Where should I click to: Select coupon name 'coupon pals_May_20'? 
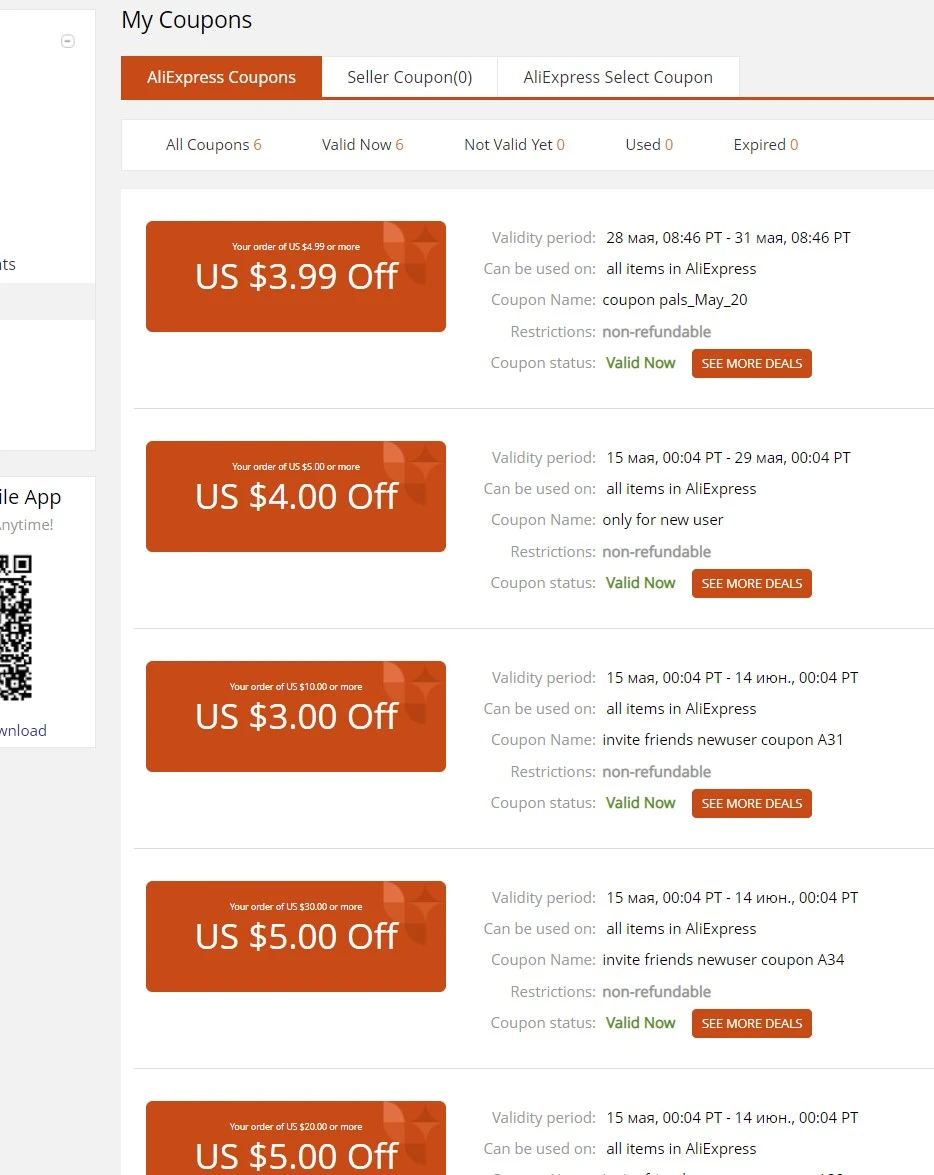pyautogui.click(x=675, y=300)
